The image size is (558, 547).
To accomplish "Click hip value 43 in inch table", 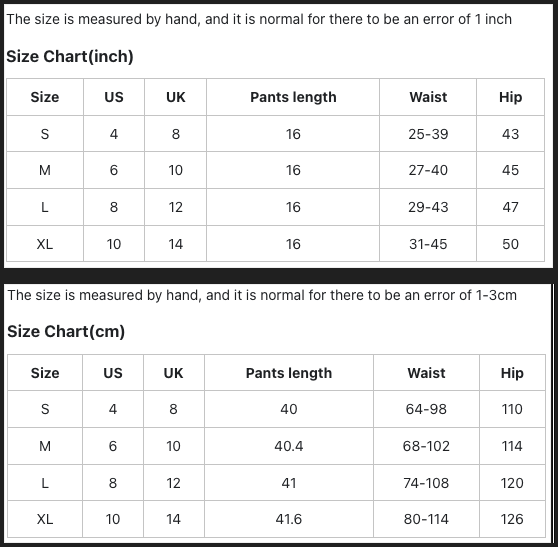I will 510,134.
